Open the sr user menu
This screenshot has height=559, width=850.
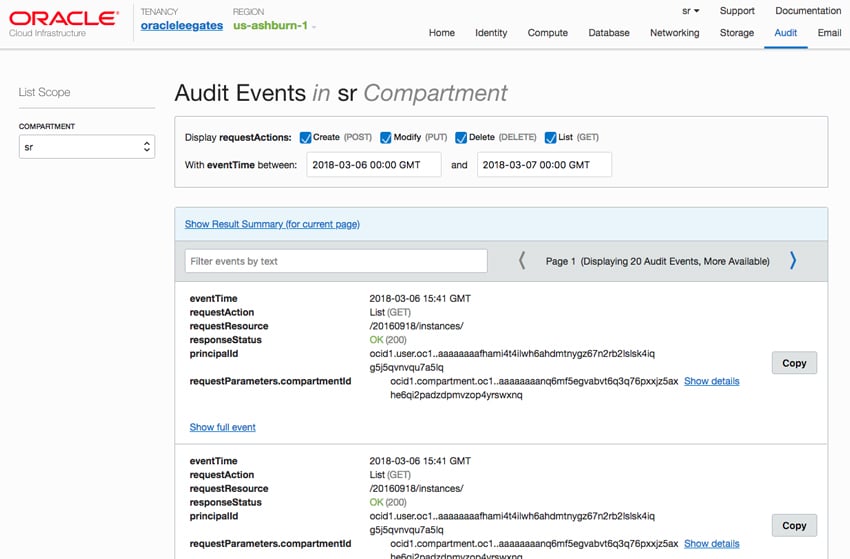690,11
